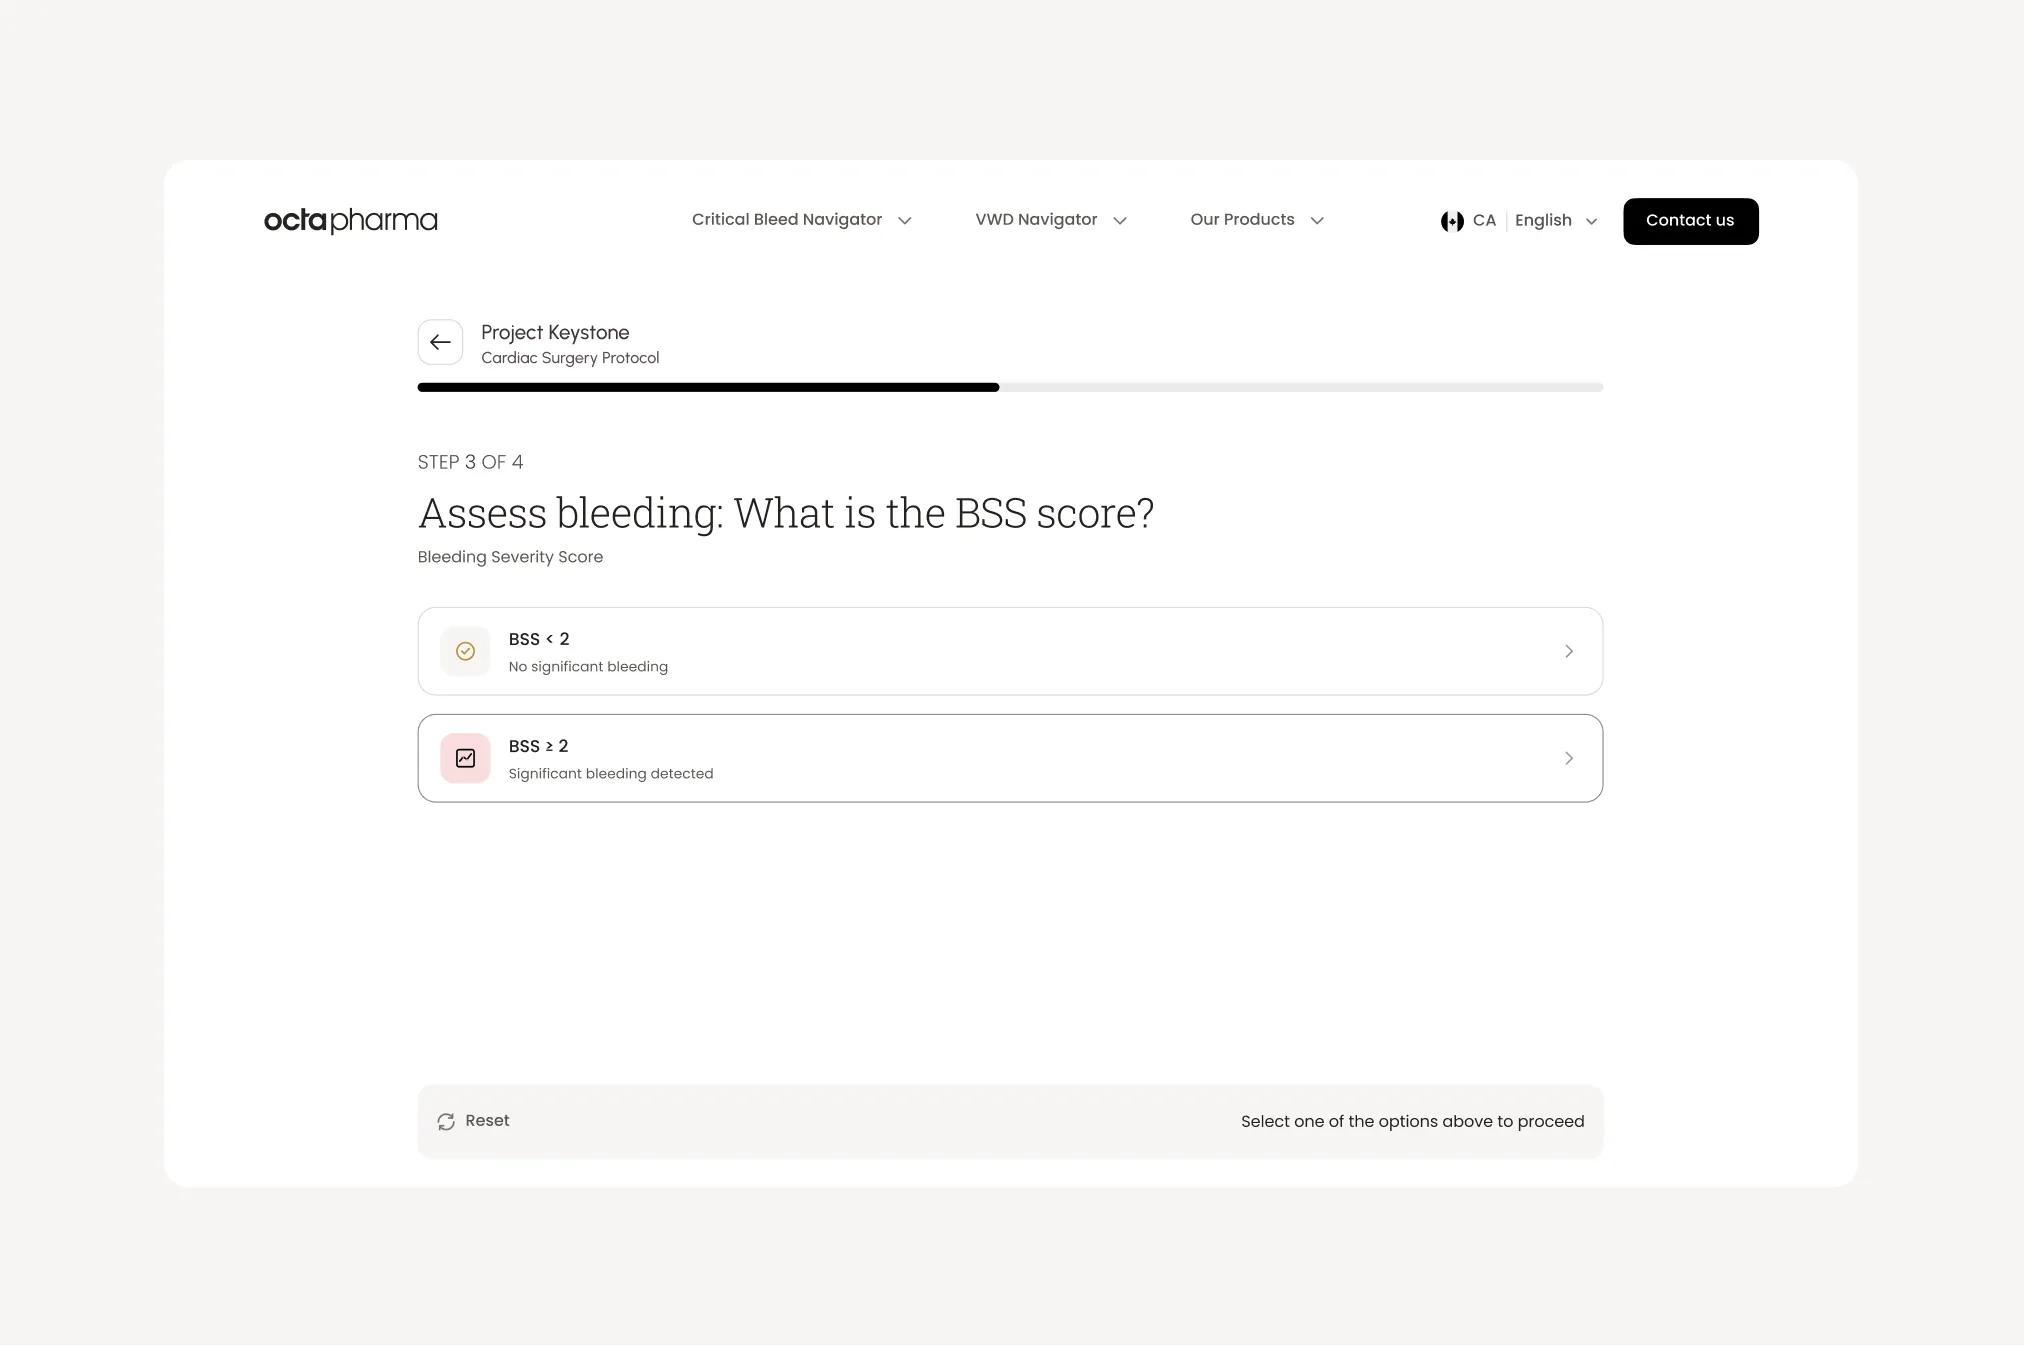
Task: Click the Reset button
Action: tap(474, 1121)
